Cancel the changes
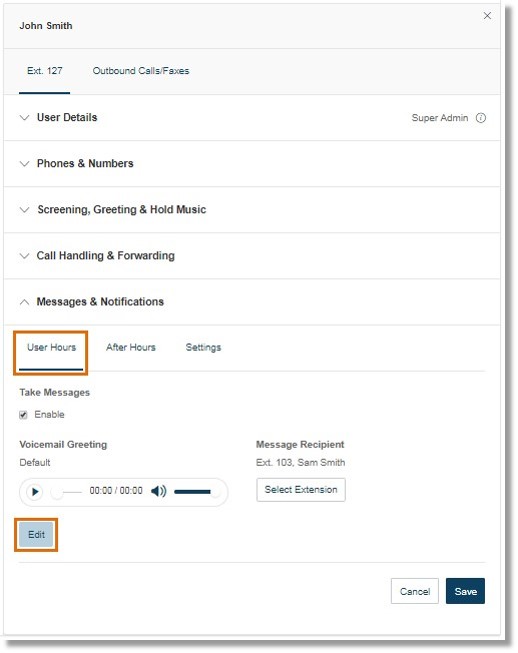The height and width of the screenshot is (653, 518). click(x=415, y=591)
